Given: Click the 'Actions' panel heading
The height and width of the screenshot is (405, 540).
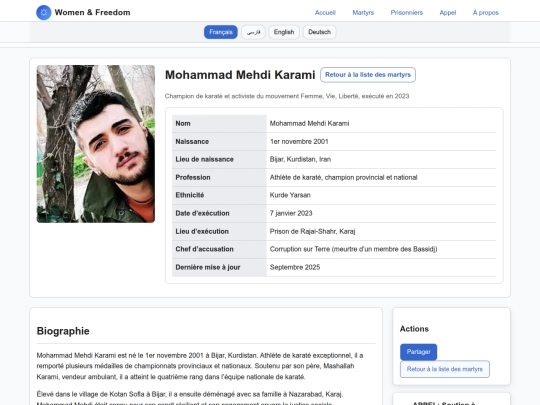Looking at the screenshot, I should tap(414, 329).
